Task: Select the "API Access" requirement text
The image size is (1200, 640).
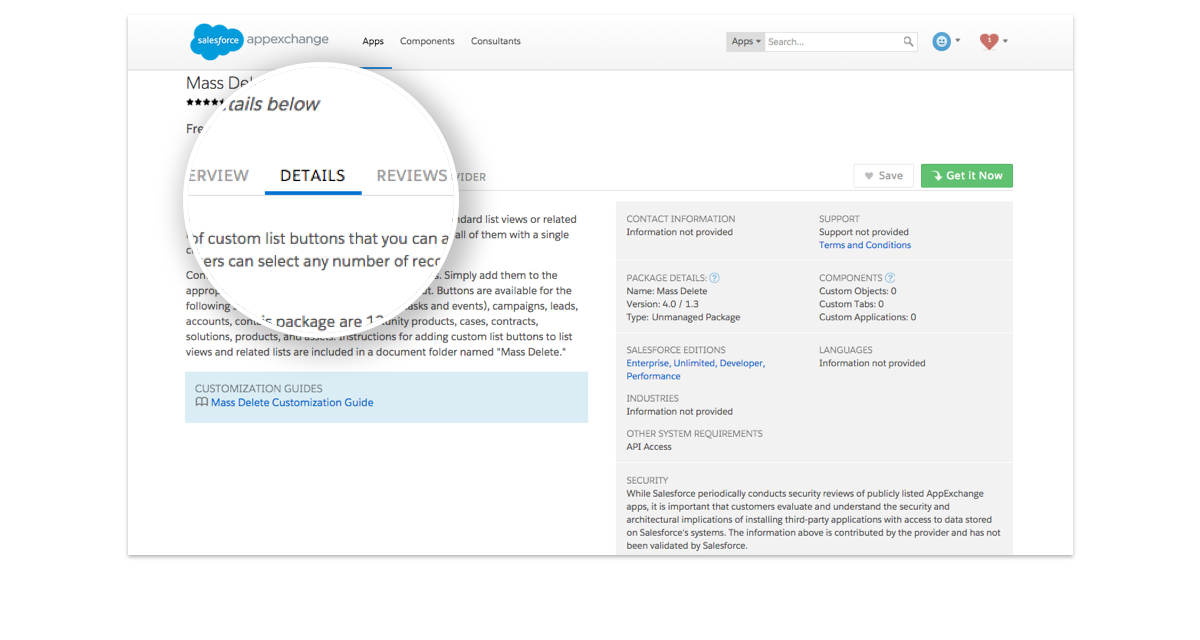Action: tap(650, 447)
